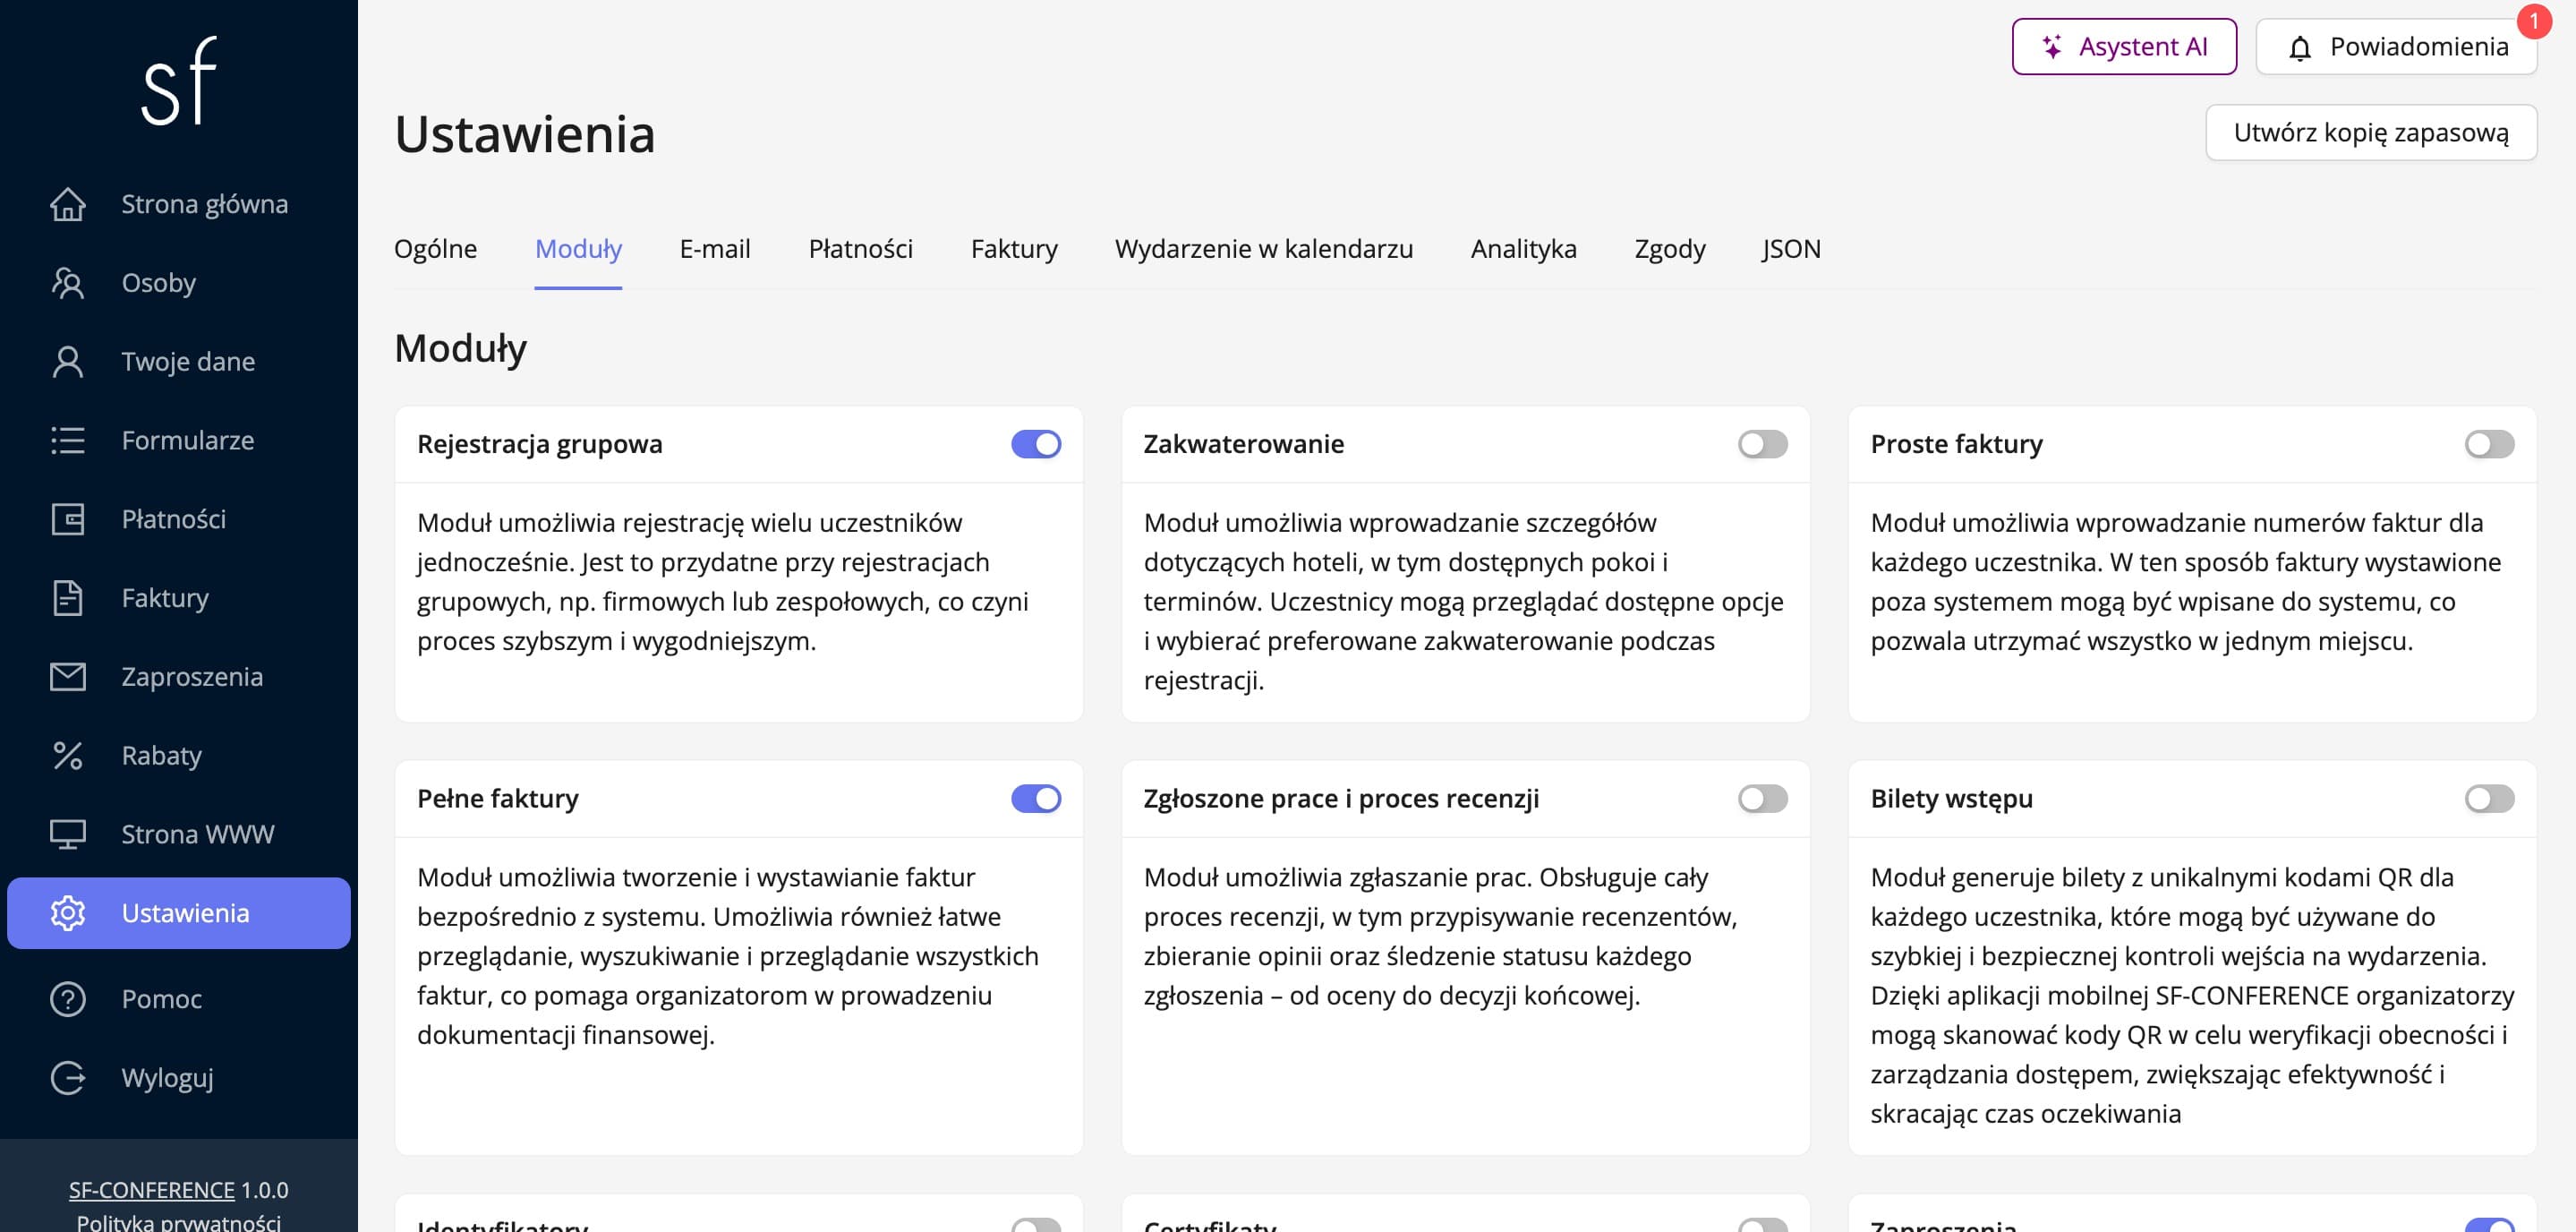Click the sf logo in the sidebar
The height and width of the screenshot is (1232, 2576).
[178, 81]
